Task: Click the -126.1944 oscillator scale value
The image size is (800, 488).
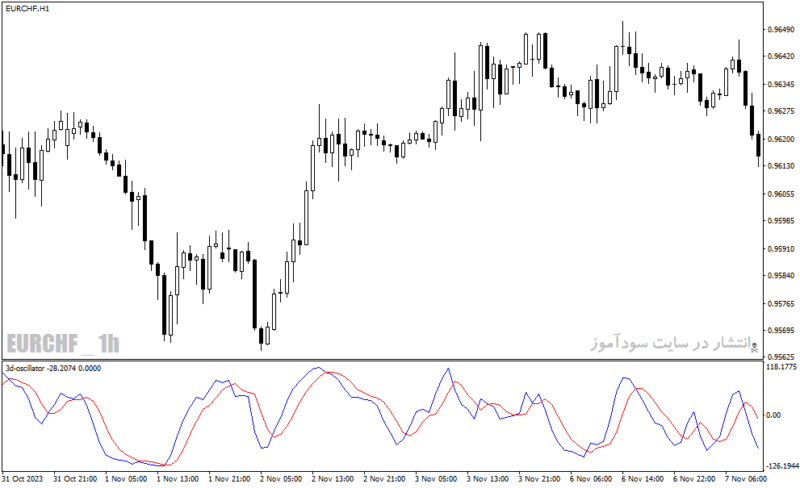Action: point(783,466)
